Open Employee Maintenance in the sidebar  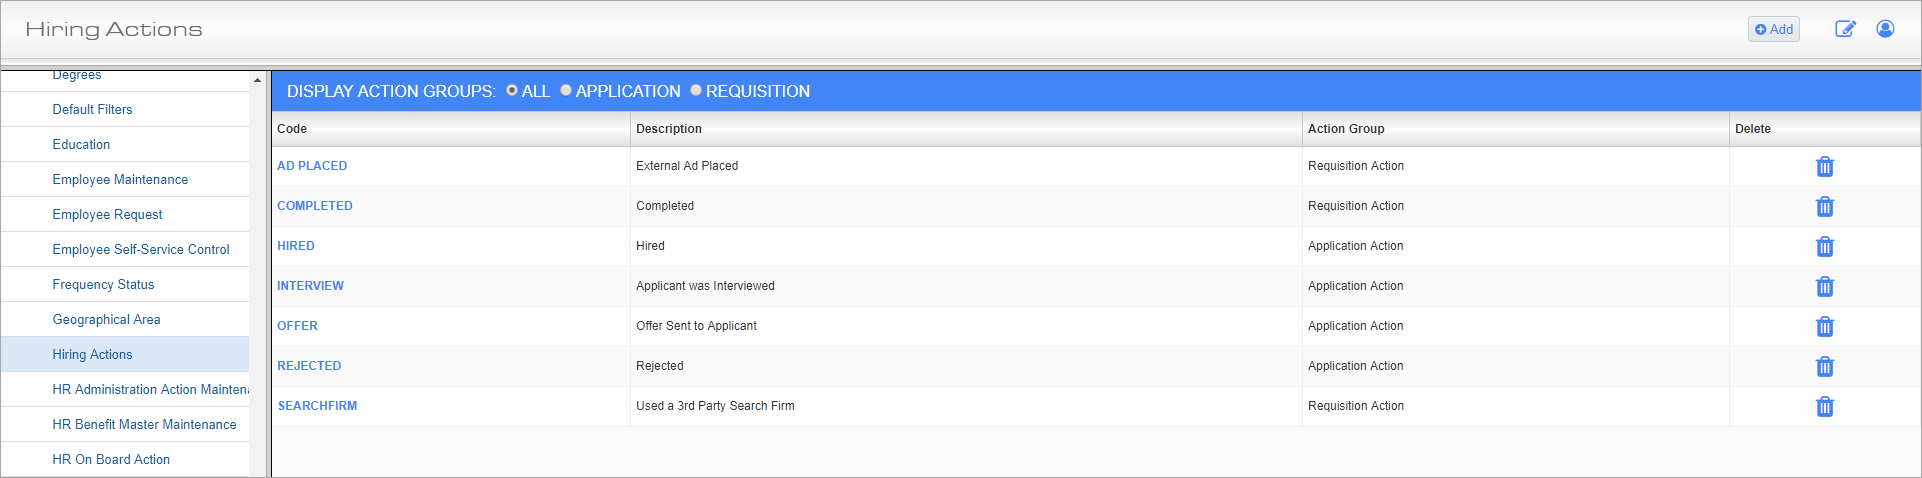(x=120, y=180)
